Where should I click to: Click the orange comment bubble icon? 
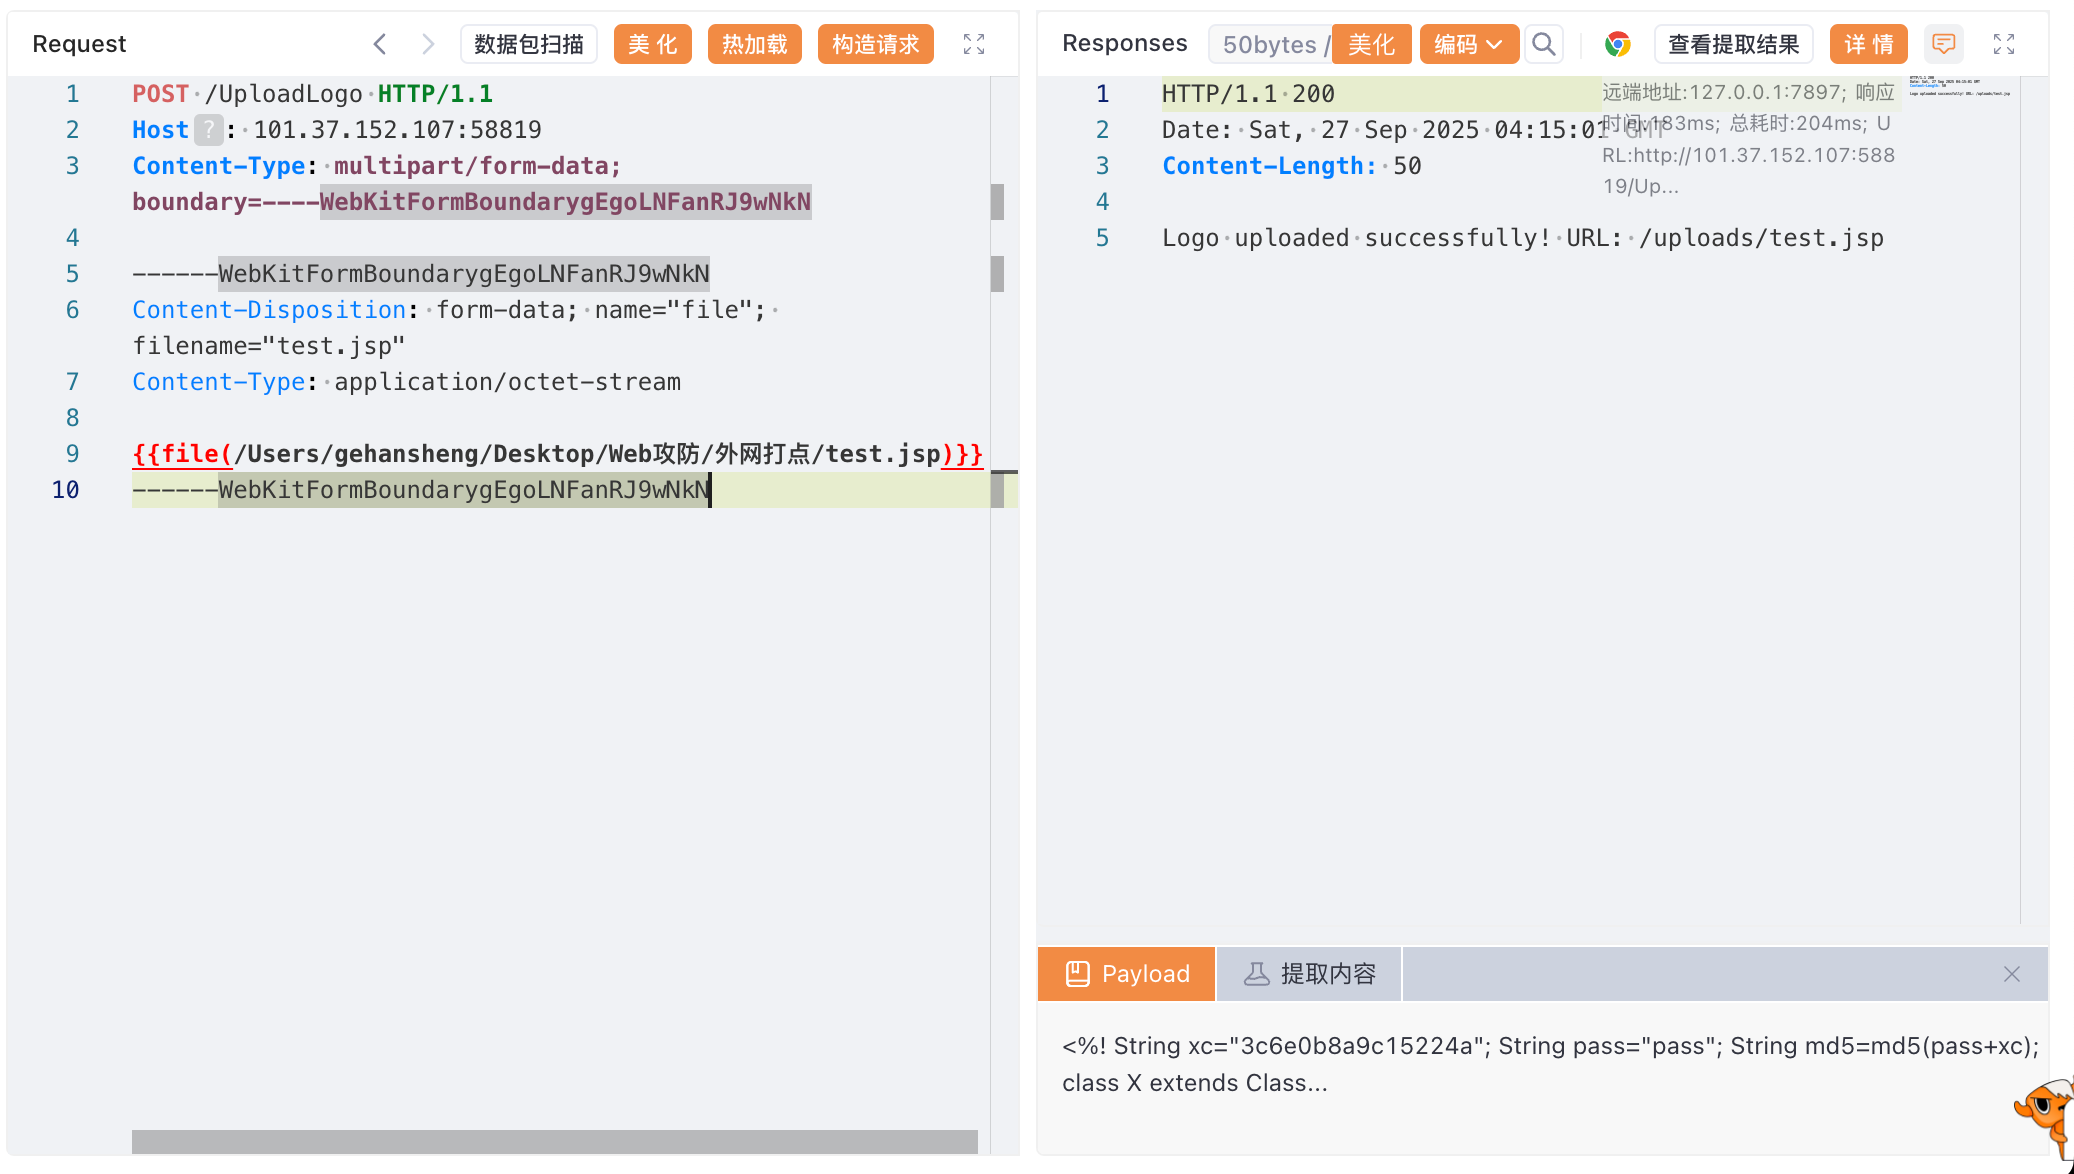(1944, 44)
